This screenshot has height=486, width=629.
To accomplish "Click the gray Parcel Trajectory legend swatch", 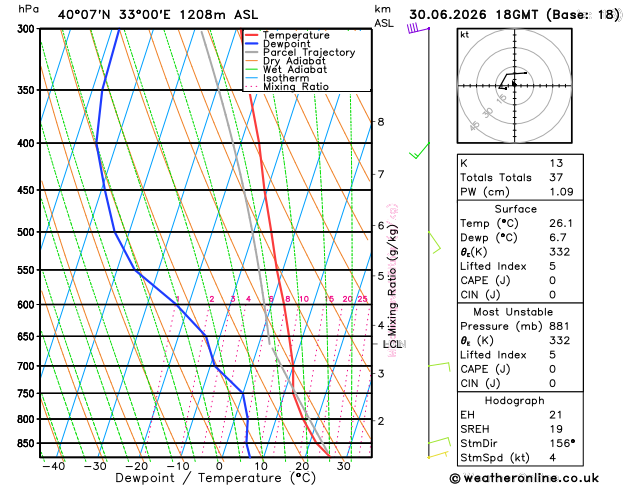I will pyautogui.click(x=252, y=52).
